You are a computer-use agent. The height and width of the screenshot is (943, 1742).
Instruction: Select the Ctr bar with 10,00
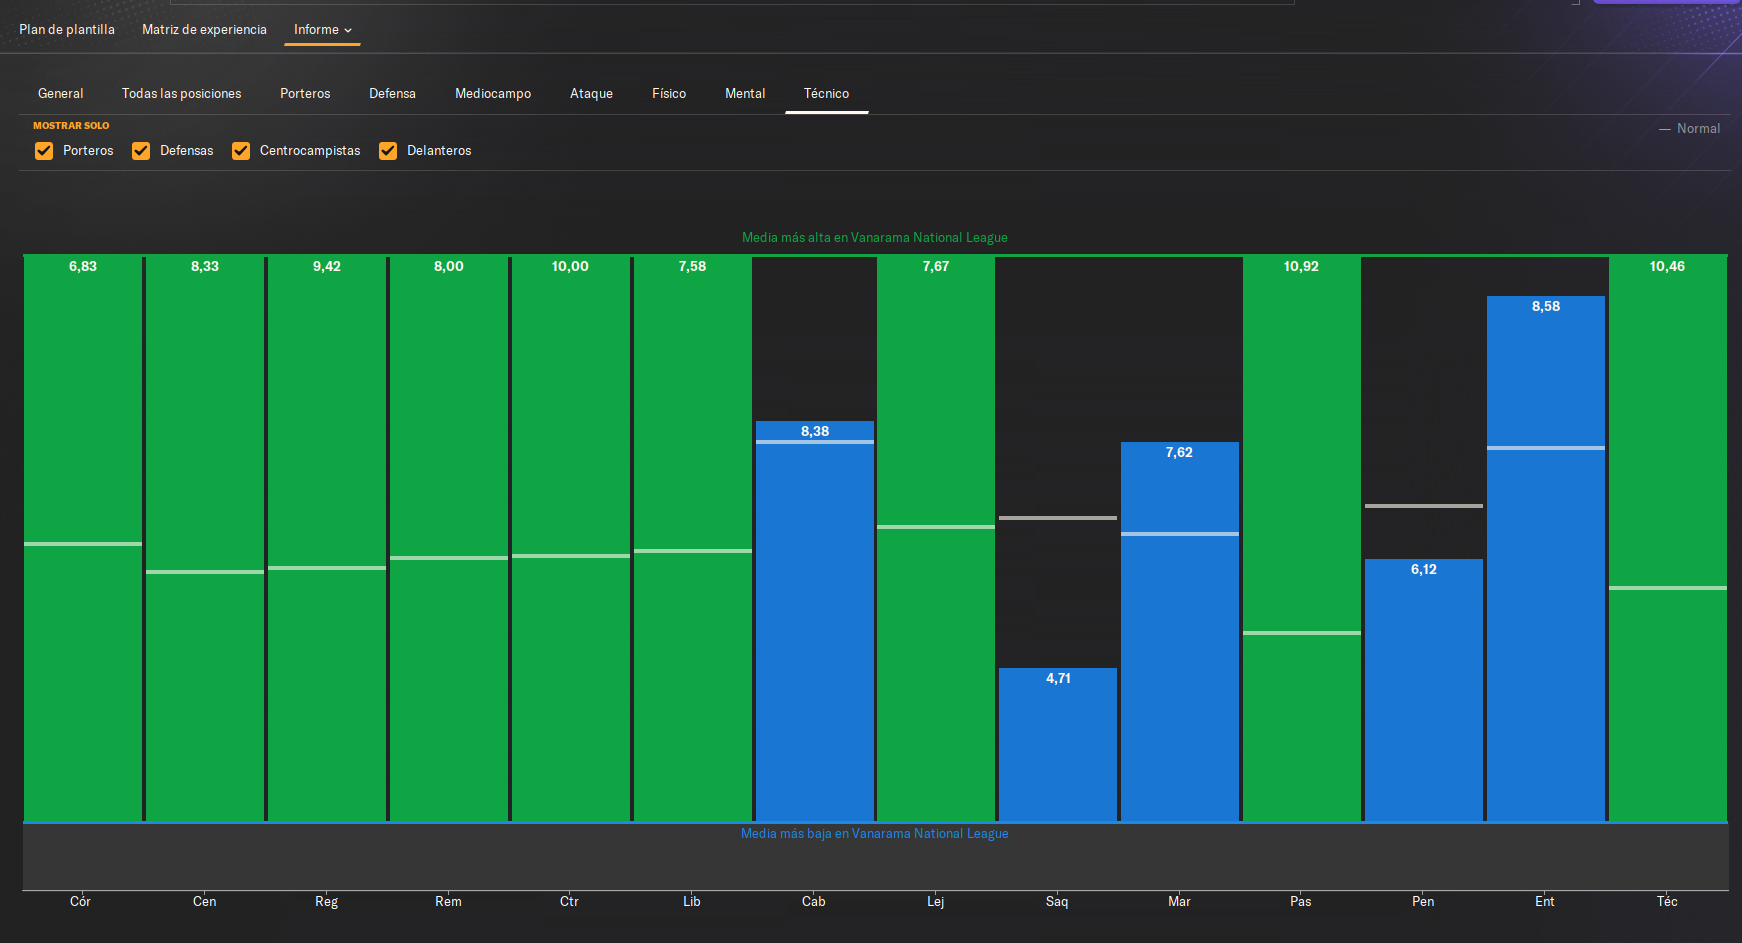(571, 539)
